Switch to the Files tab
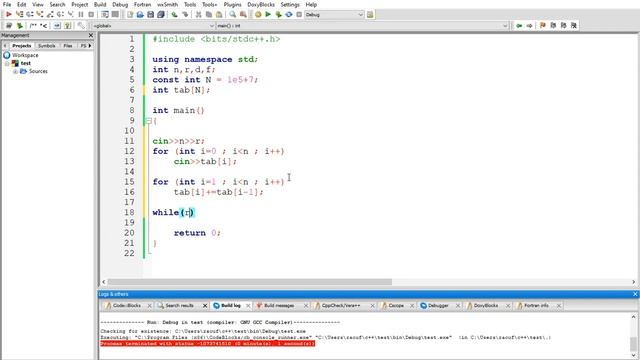Viewport: 640px width, 360px height. (68, 46)
